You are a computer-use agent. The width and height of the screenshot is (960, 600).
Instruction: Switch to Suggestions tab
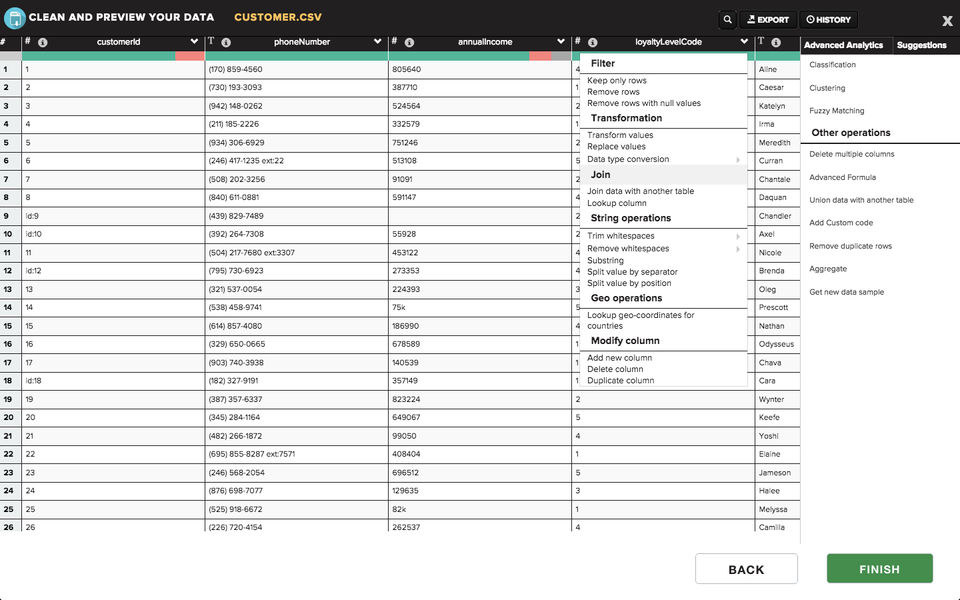pyautogui.click(x=921, y=45)
